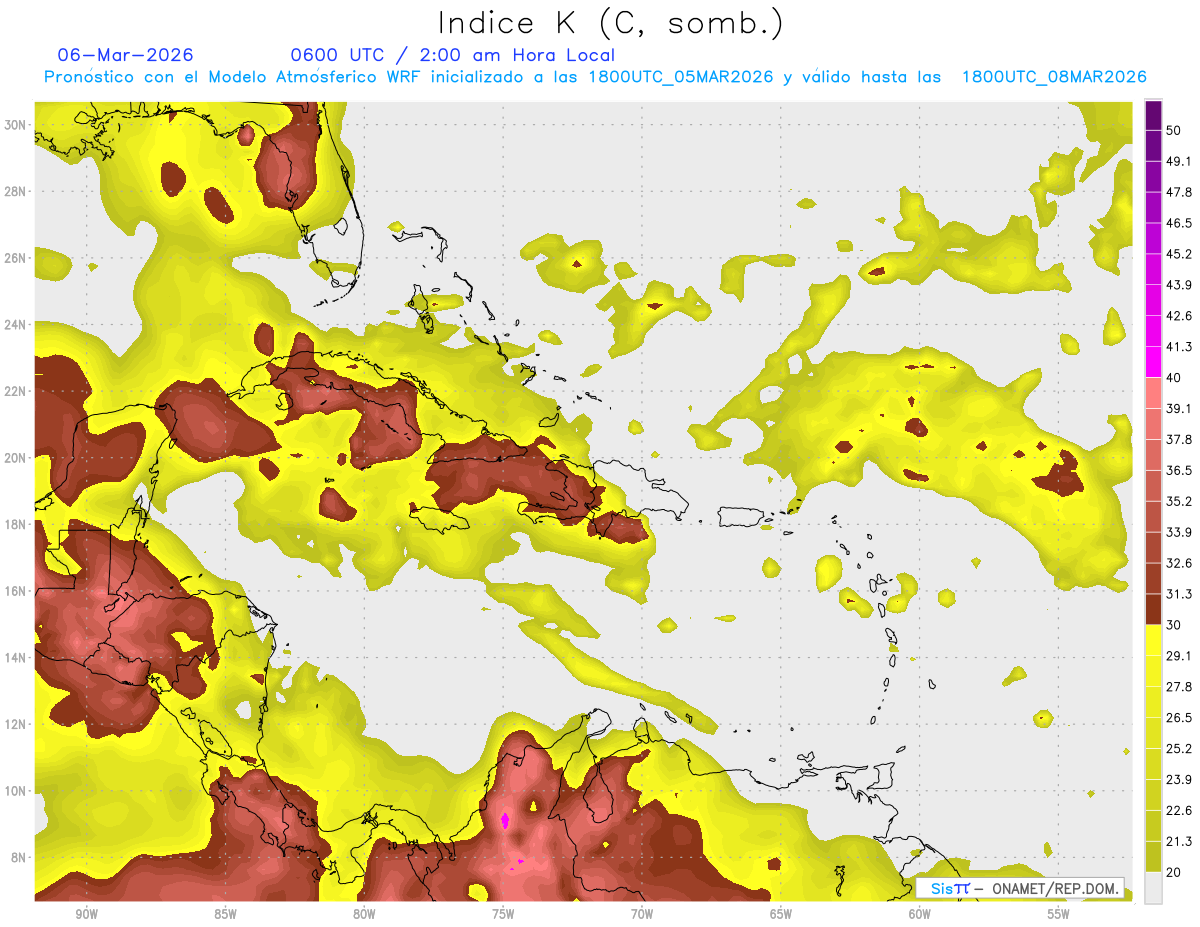Viewport: 1200px width, 927px height.
Task: Click the 8N latitude axis label
Action: [x=19, y=857]
